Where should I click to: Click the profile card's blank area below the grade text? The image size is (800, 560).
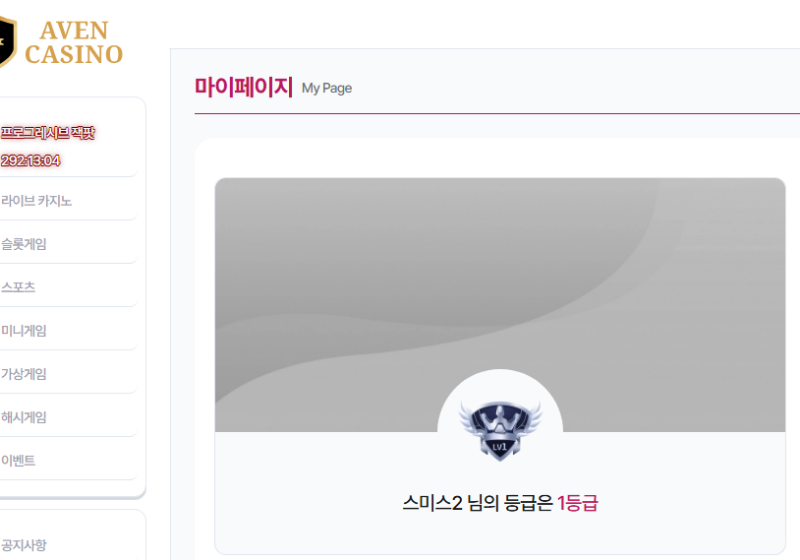point(500,534)
